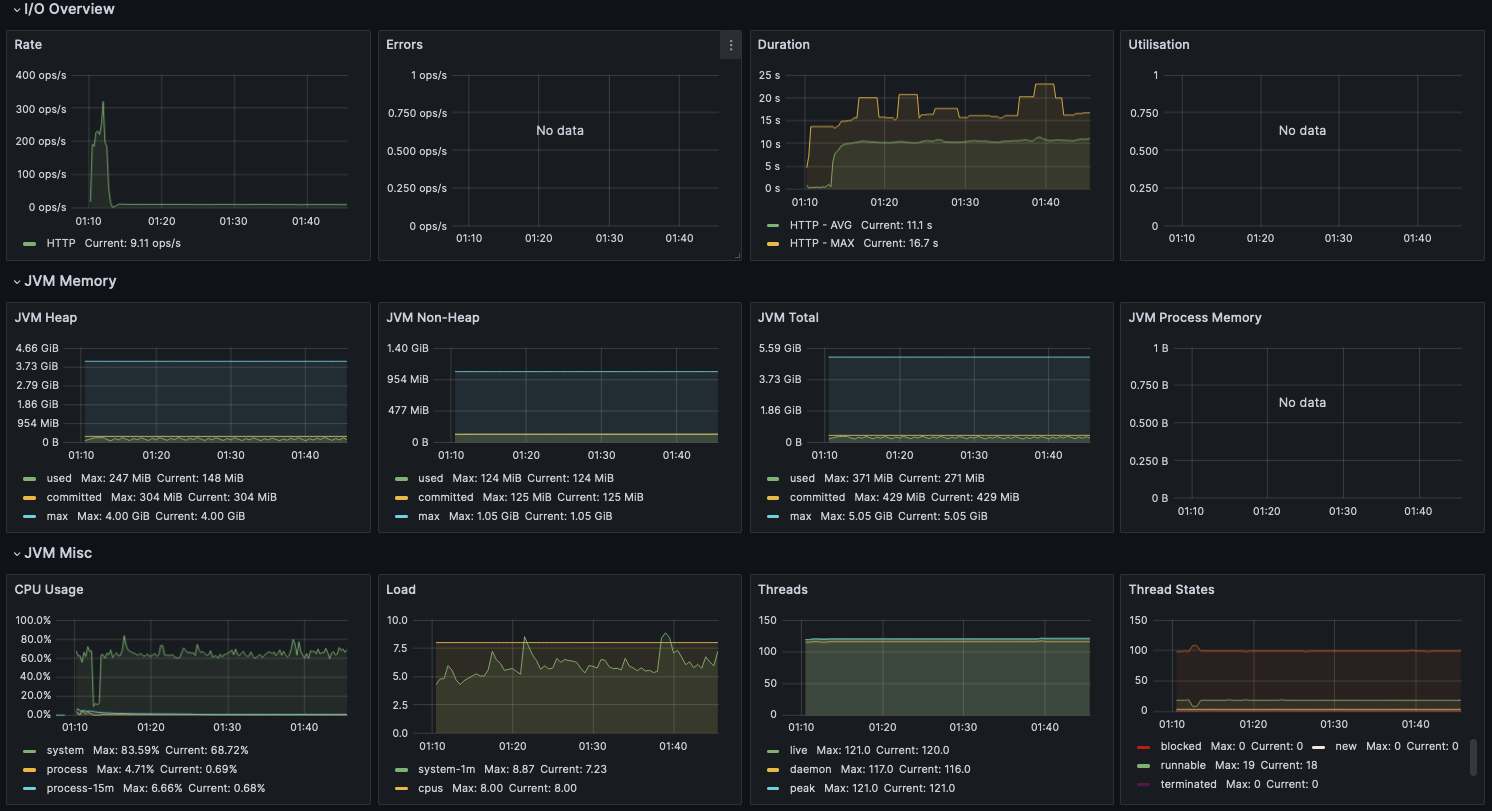This screenshot has height=811, width=1492.
Task: Open the JVM Total panel title menu
Action: click(x=788, y=318)
